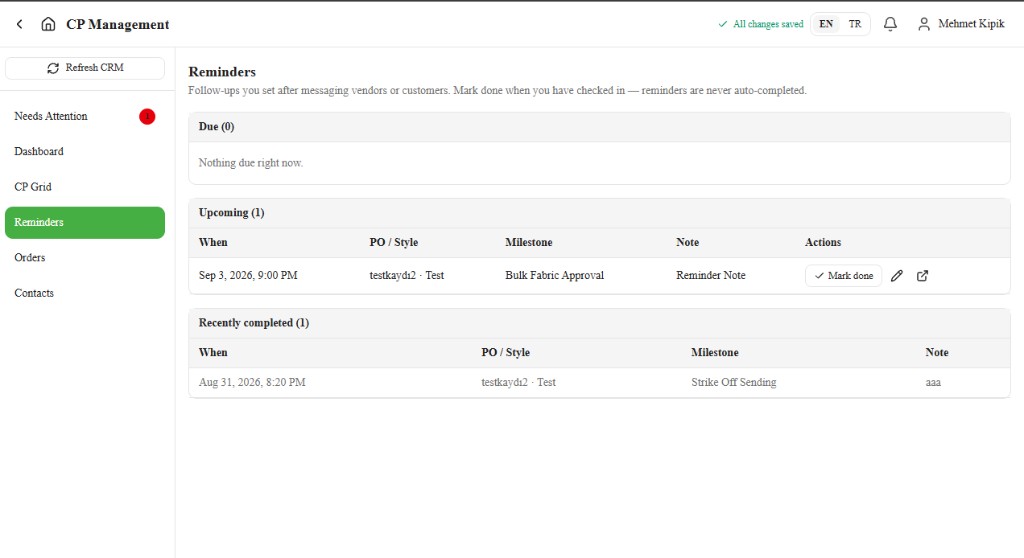Click the CP Management title

tap(118, 25)
